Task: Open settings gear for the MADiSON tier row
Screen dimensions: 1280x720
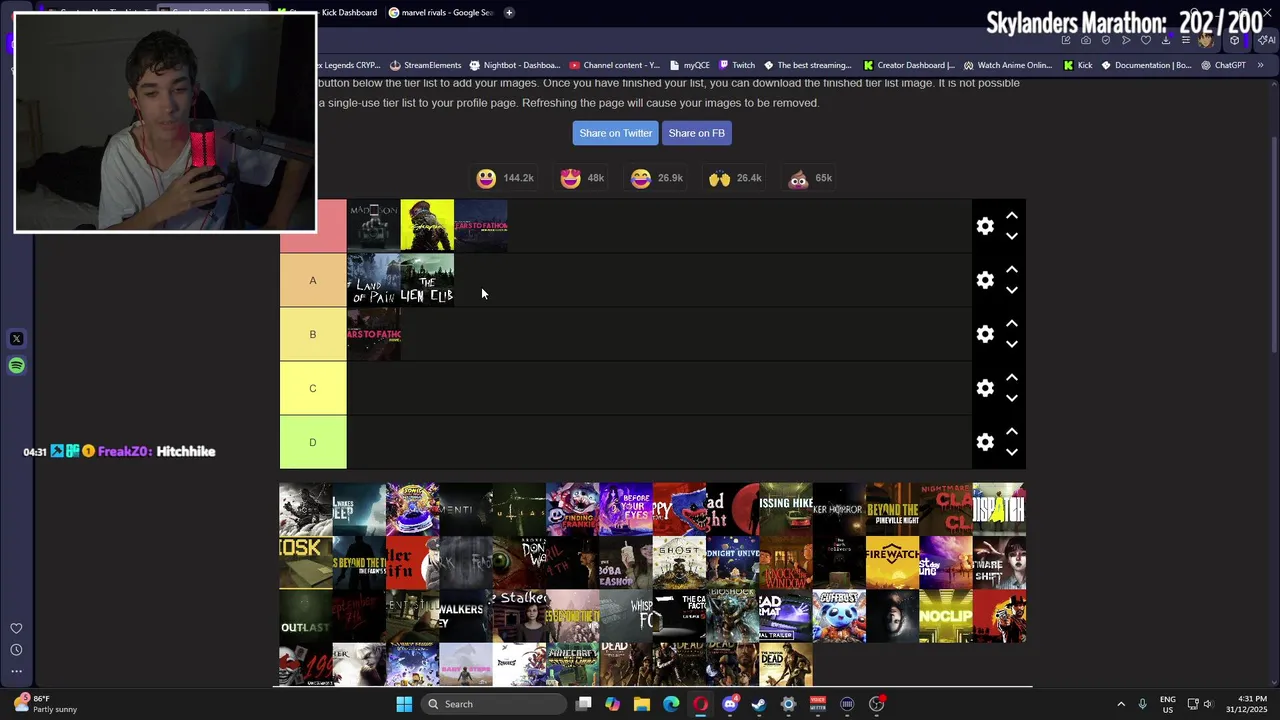Action: (985, 226)
